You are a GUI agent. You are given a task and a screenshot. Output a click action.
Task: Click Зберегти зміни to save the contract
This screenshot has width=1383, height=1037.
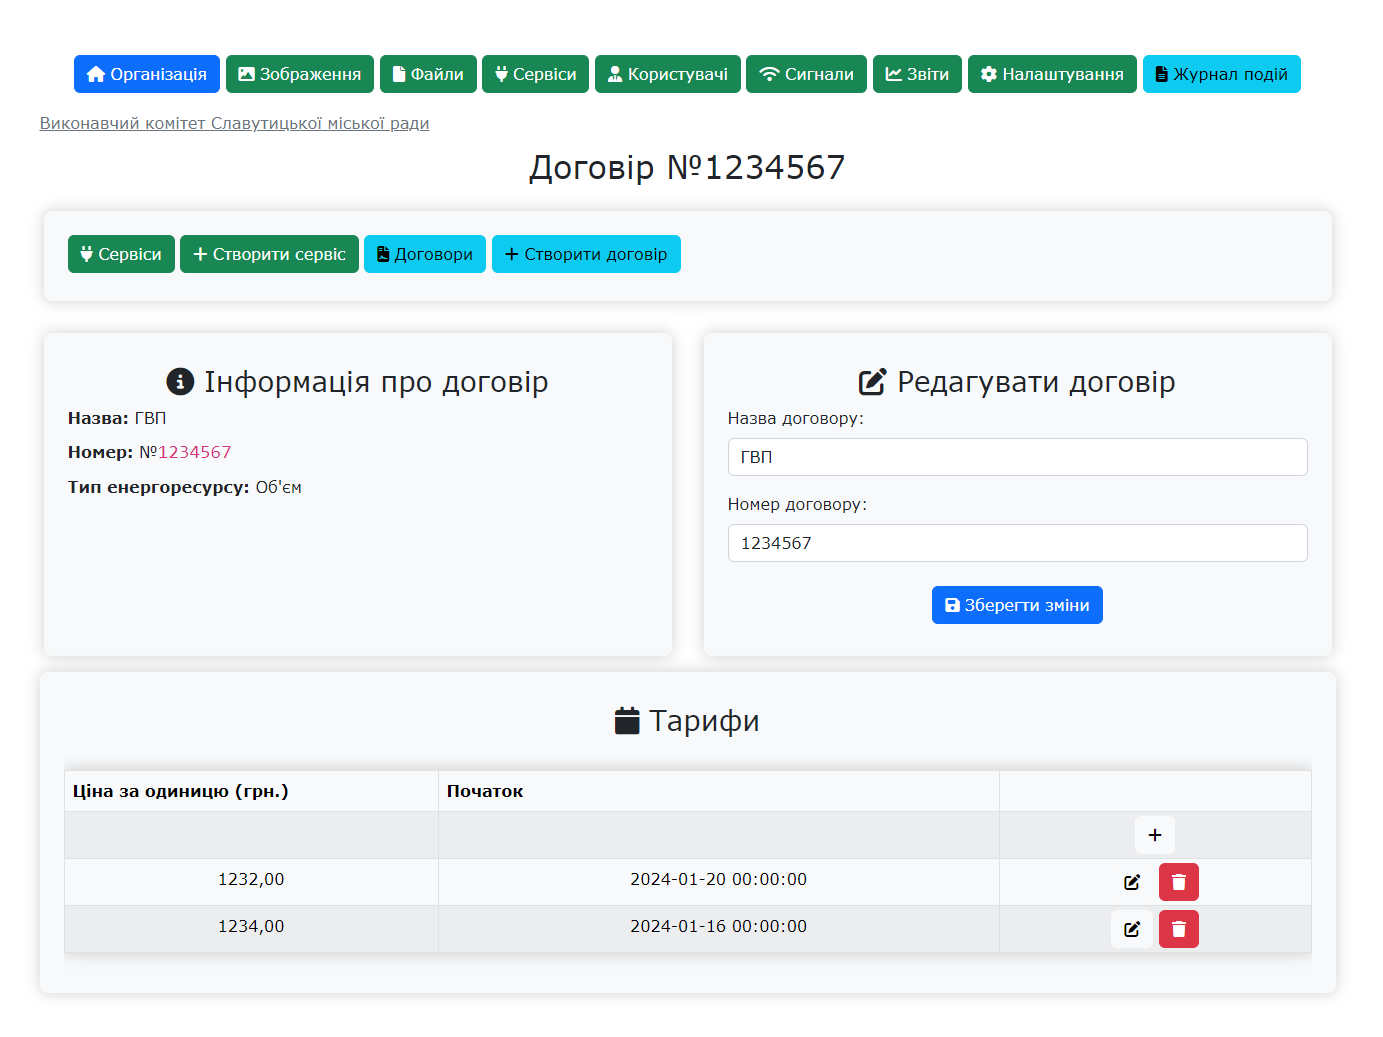point(1017,604)
